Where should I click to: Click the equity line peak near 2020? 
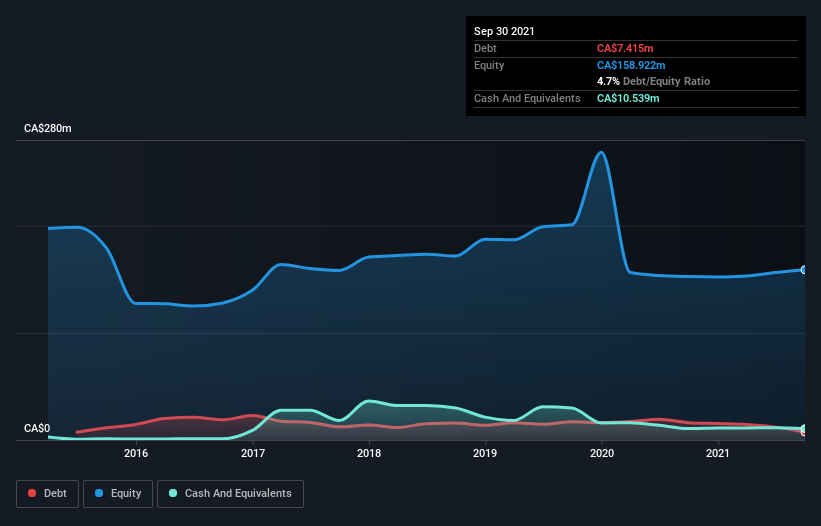click(601, 153)
